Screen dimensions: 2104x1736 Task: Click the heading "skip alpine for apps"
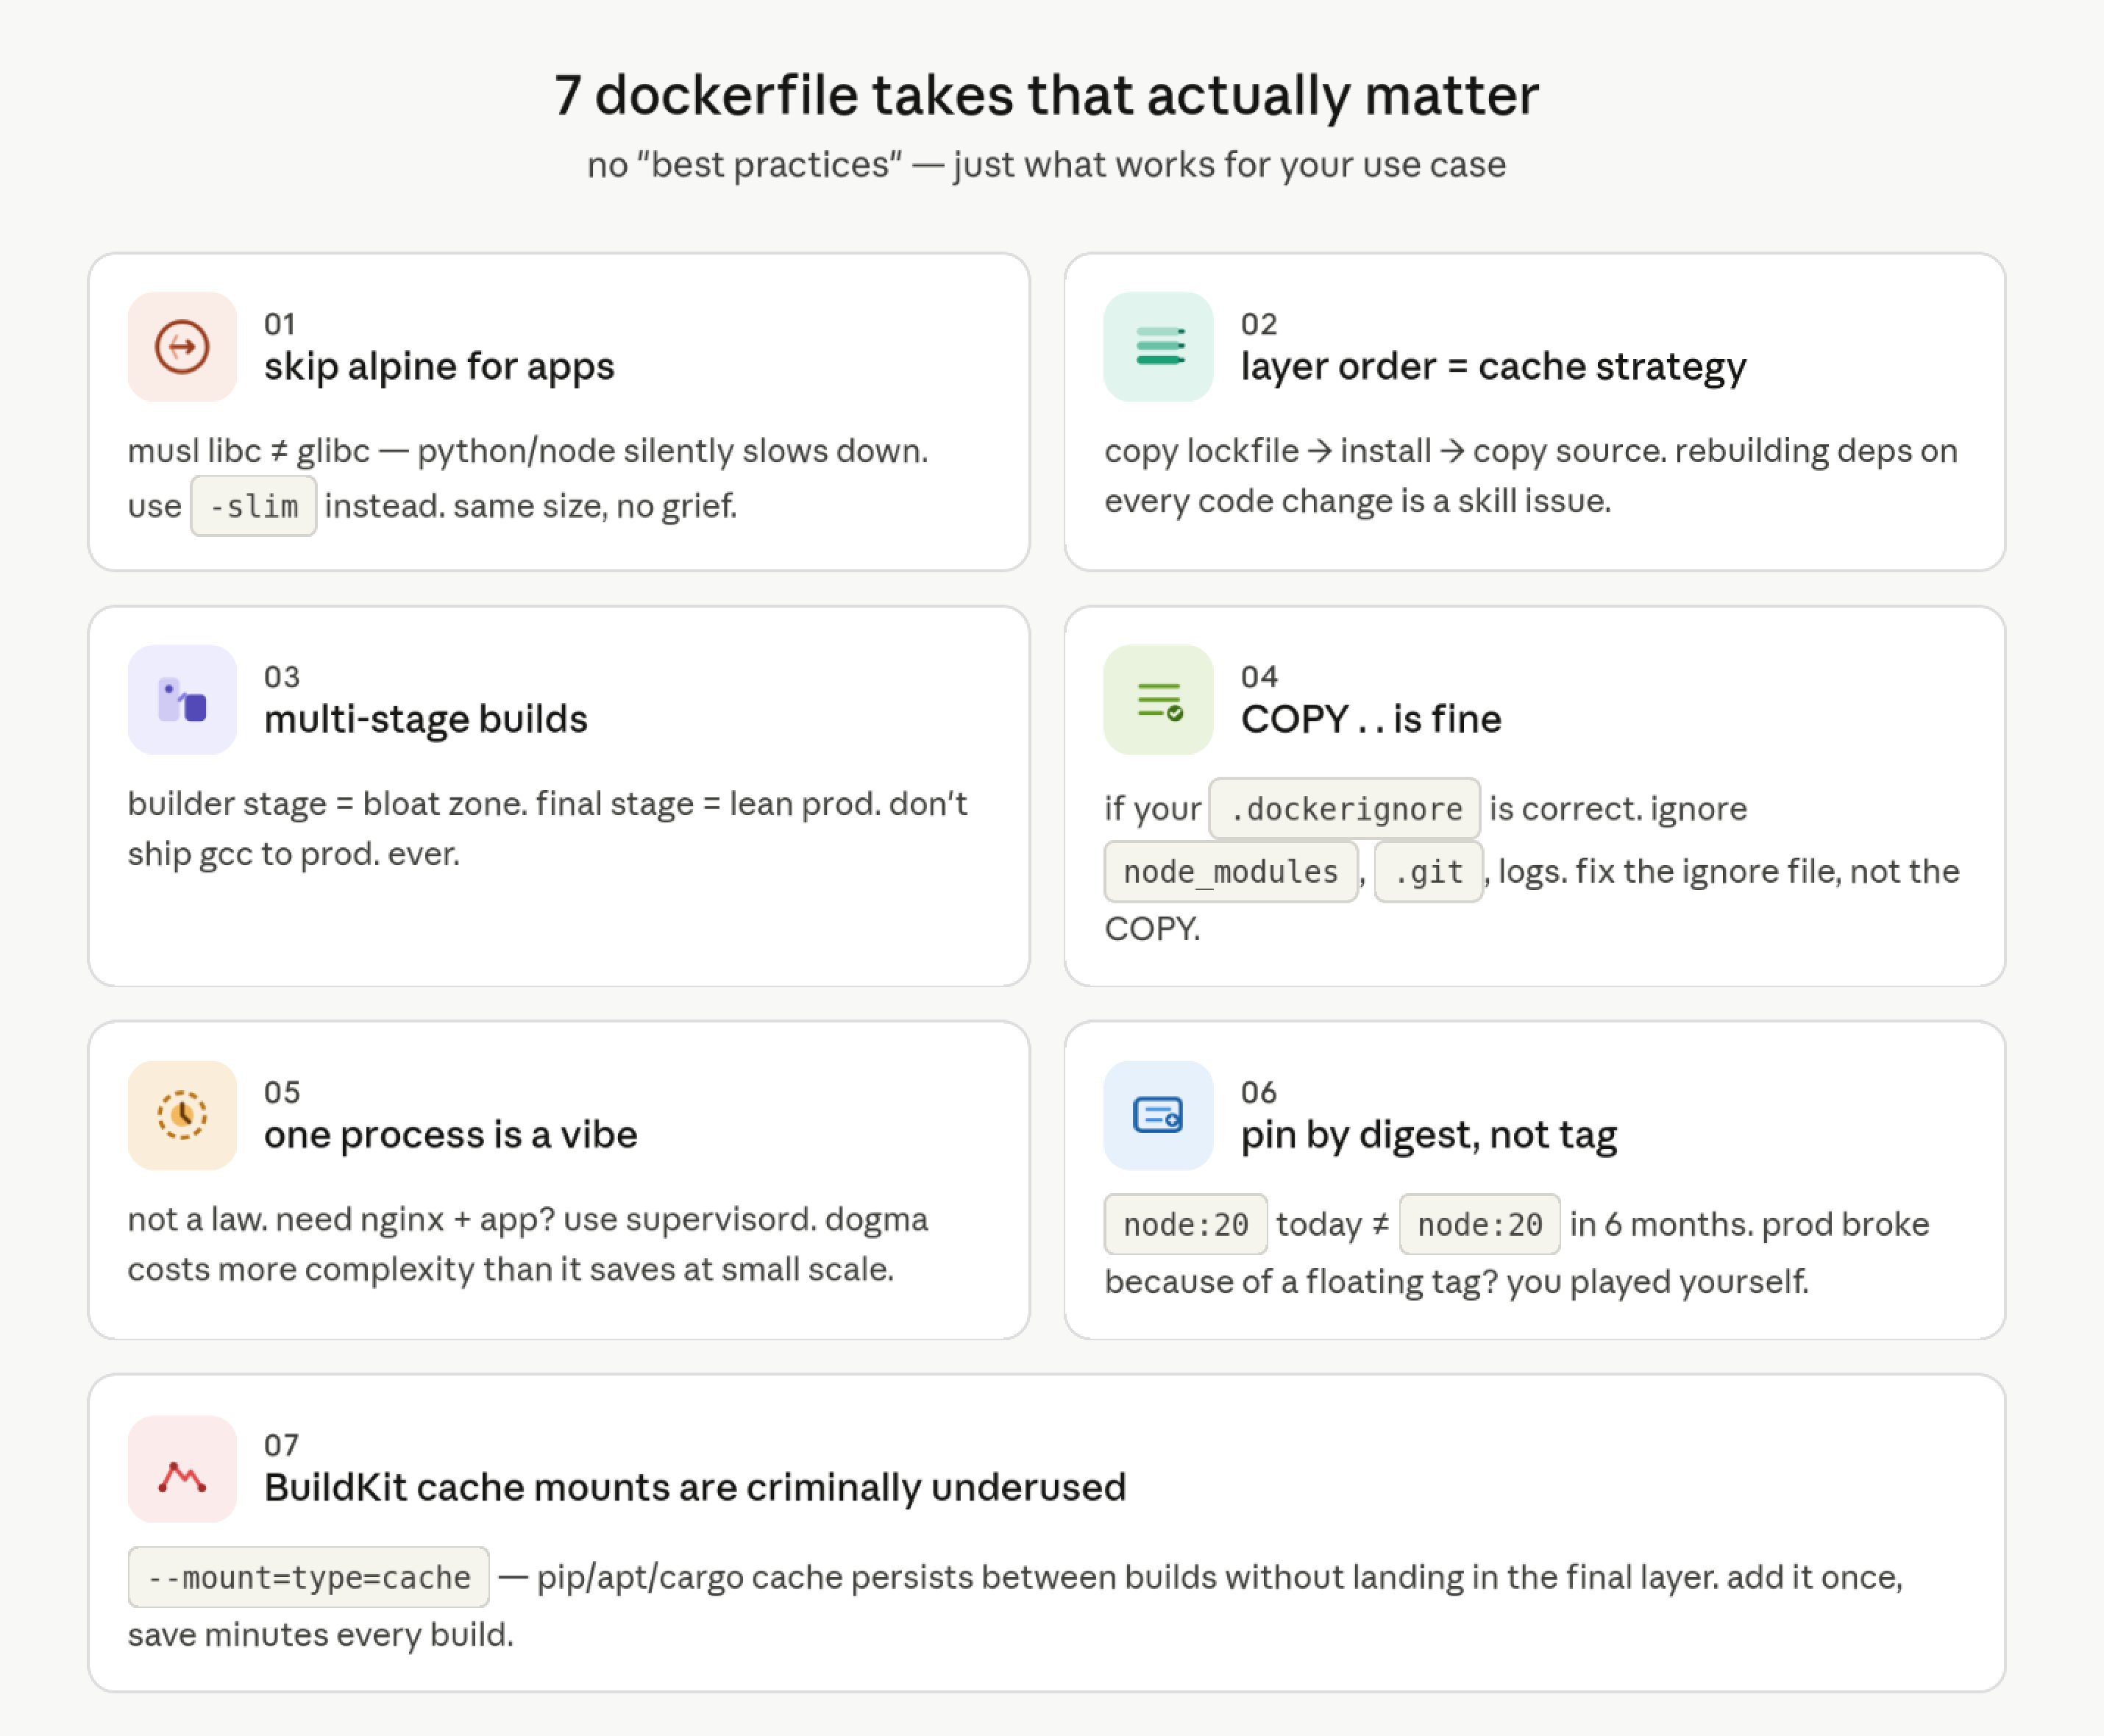[x=439, y=367]
